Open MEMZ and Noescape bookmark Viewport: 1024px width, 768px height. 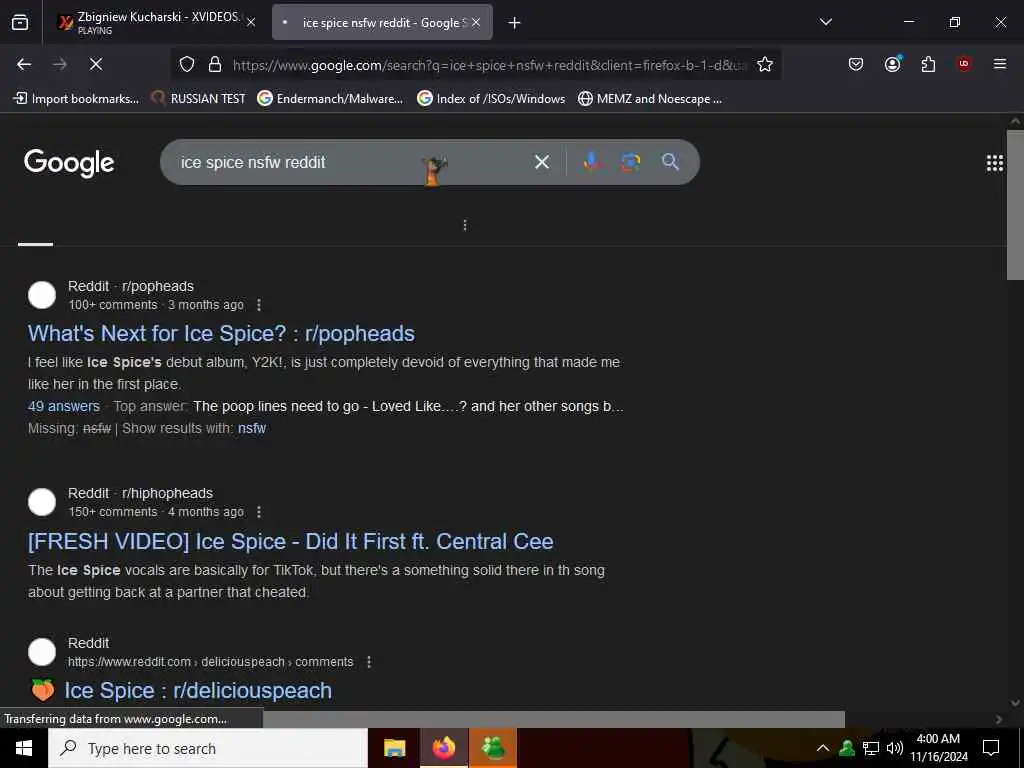pos(650,99)
